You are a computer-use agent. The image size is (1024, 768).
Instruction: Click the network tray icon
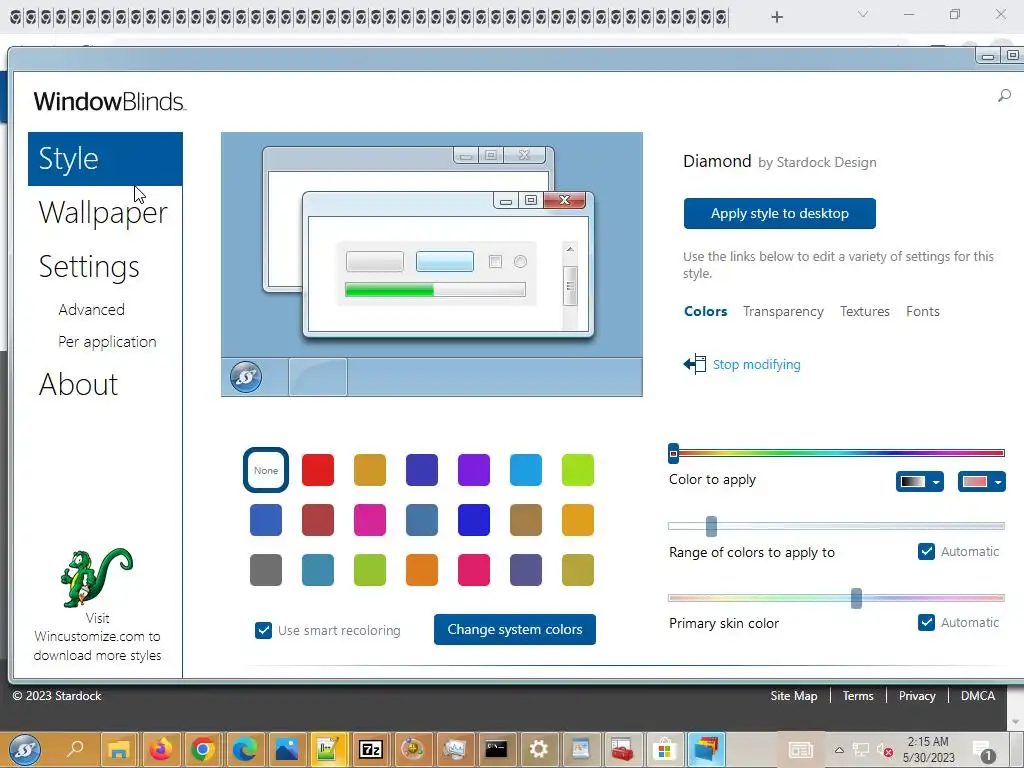tap(861, 750)
